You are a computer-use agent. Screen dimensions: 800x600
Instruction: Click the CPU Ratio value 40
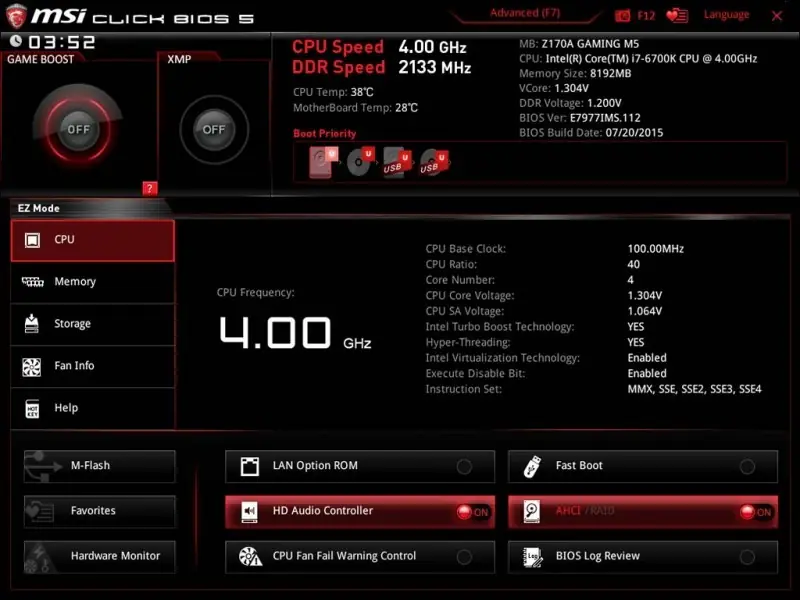tap(634, 264)
